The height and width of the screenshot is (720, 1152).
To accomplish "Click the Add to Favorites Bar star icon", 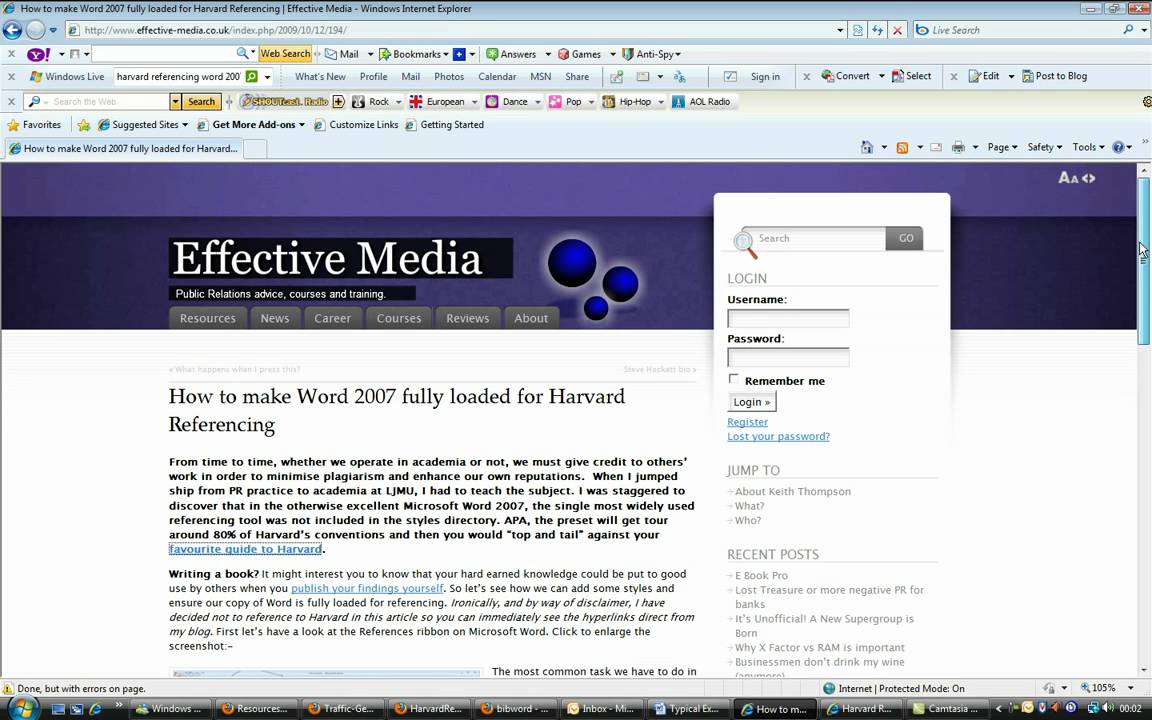I will [84, 125].
